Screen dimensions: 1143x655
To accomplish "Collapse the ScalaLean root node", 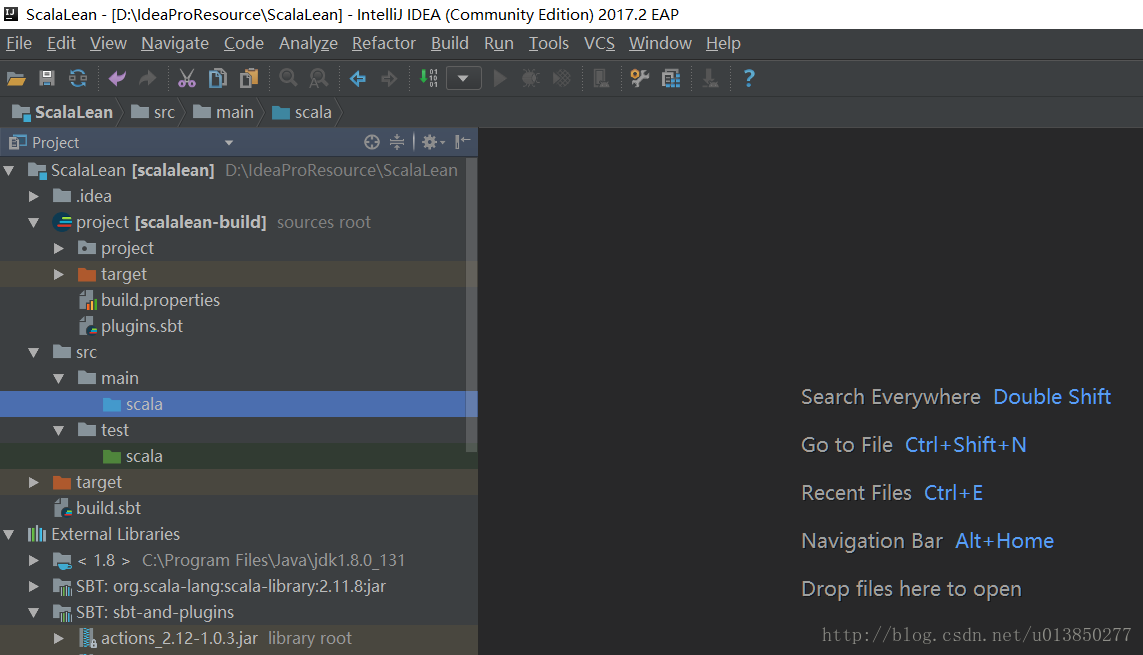I will (x=9, y=170).
